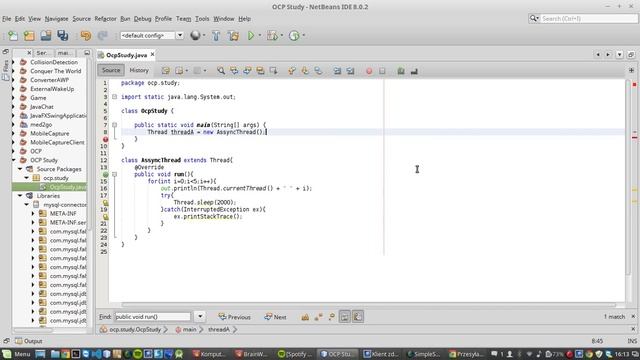Click the Next button in Find bar
640x360 pixels.
tap(275, 317)
